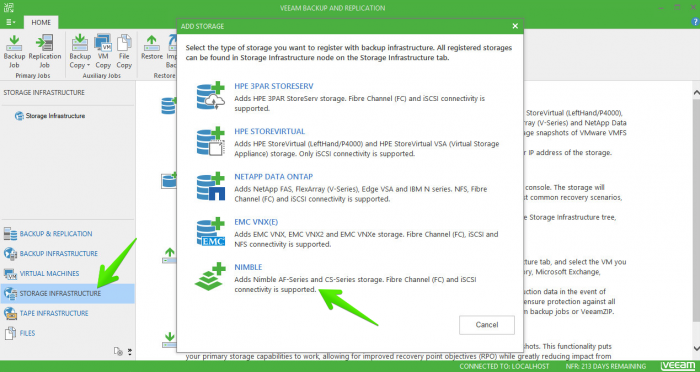700x372 pixels.
Task: Open VIRTUAL MACHINES view
Action: click(x=49, y=273)
